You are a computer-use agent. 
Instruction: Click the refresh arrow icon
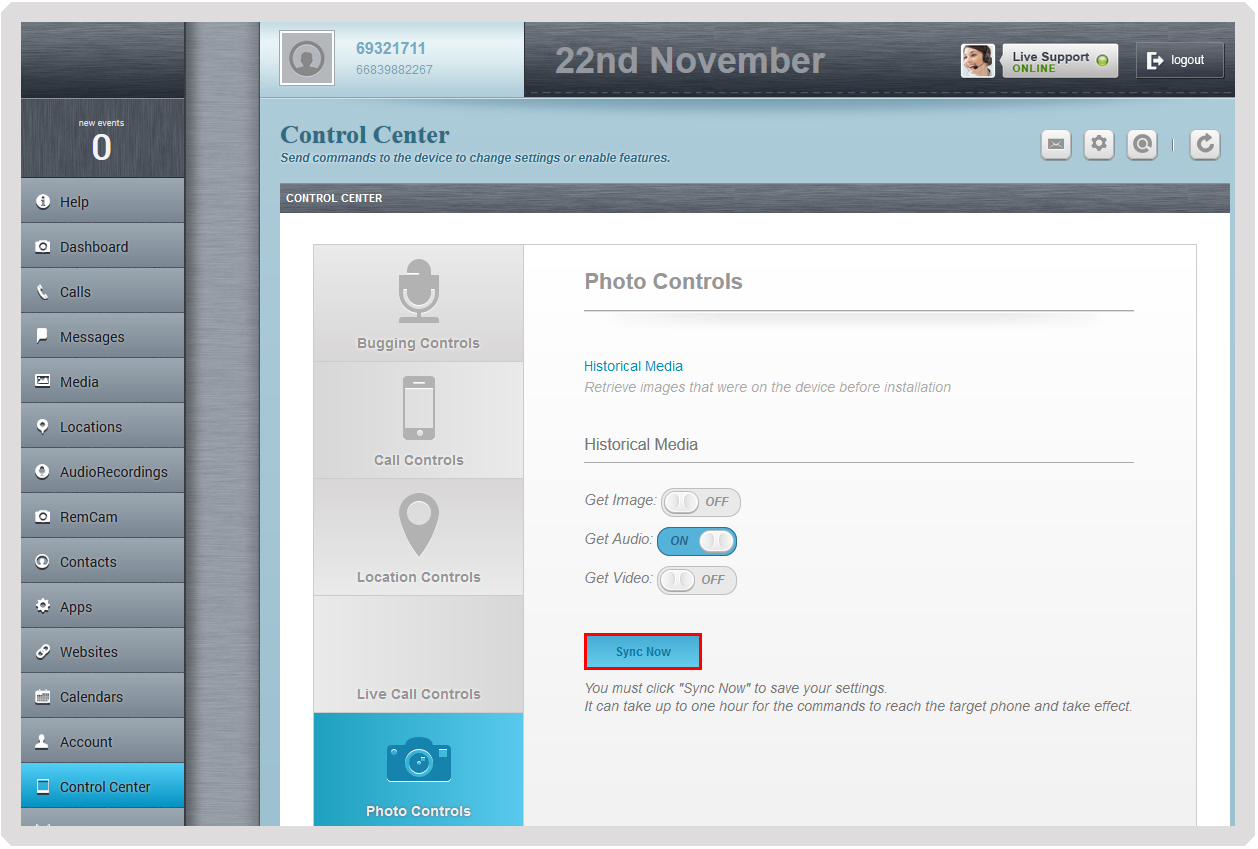pos(1205,145)
